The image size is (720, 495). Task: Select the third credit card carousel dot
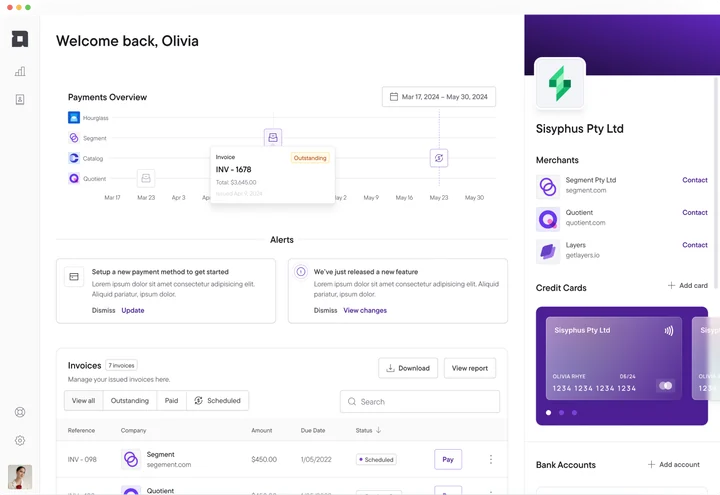tap(574, 412)
